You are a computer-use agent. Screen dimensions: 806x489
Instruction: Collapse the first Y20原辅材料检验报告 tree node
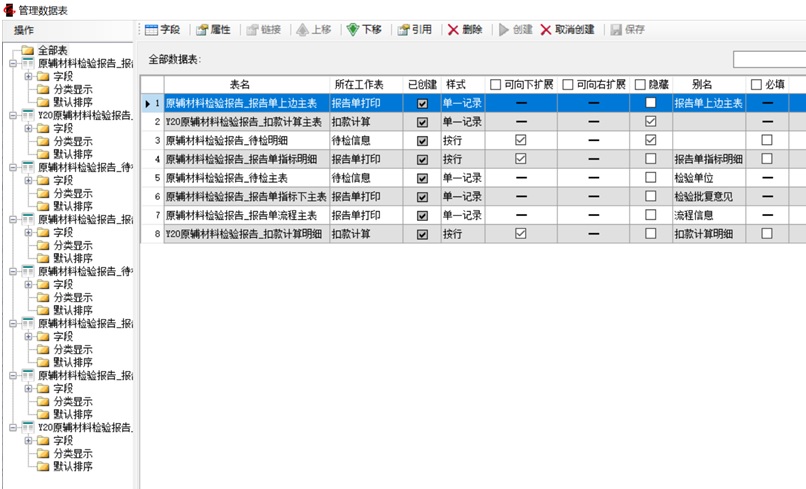[x=13, y=115]
